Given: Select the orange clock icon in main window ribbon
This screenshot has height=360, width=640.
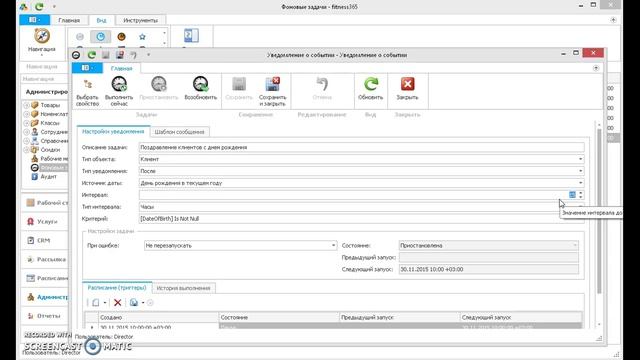Looking at the screenshot, I should tap(121, 37).
